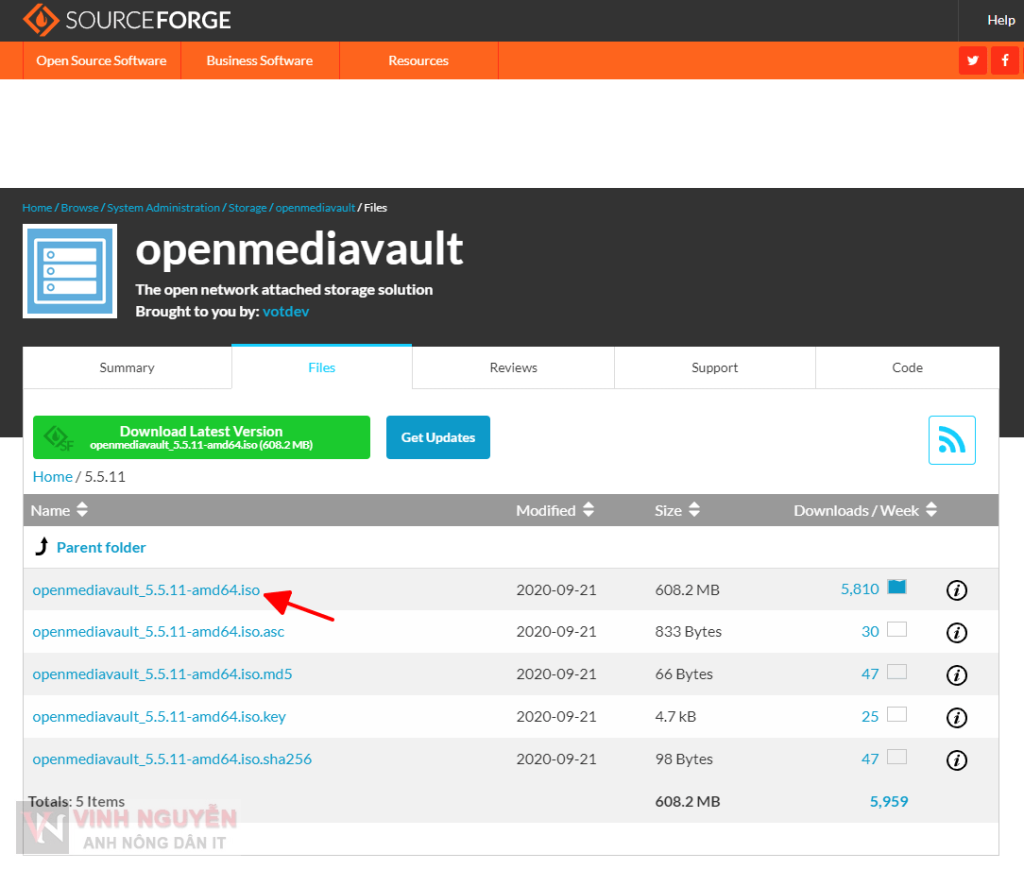The width and height of the screenshot is (1024, 870).
Task: Download openmediavault_5.5.11-amd64.iso.sha256
Action: [x=172, y=759]
